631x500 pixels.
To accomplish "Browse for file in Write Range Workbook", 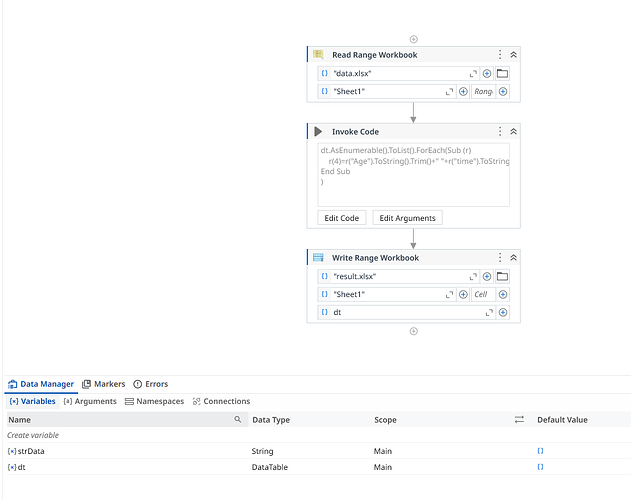I will pyautogui.click(x=502, y=277).
